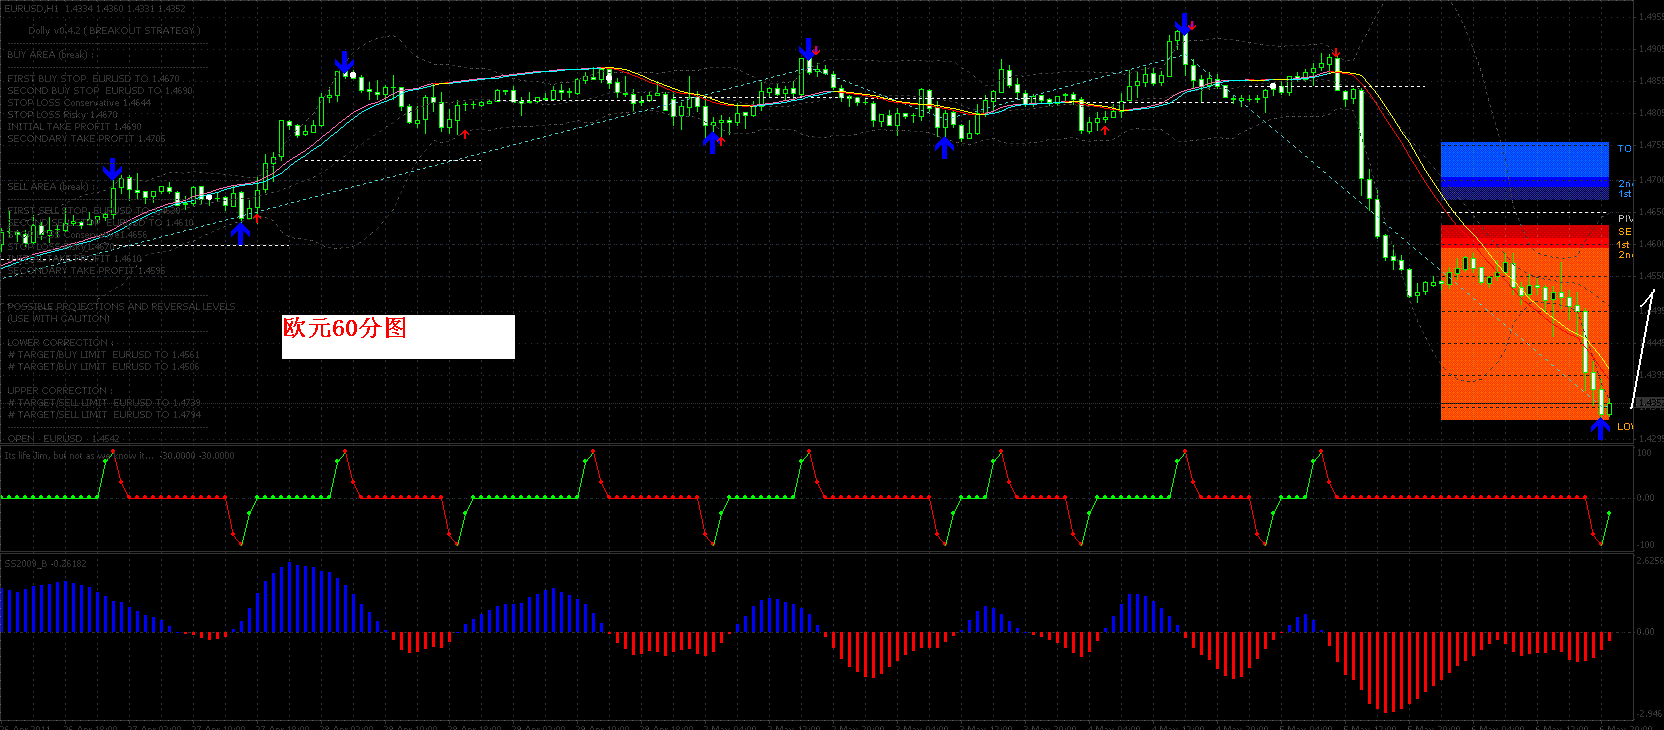Click 'TARGET/BUY LIMIT EURUSD TO 1.4506' line
The width and height of the screenshot is (1664, 730).
pyautogui.click(x=104, y=367)
